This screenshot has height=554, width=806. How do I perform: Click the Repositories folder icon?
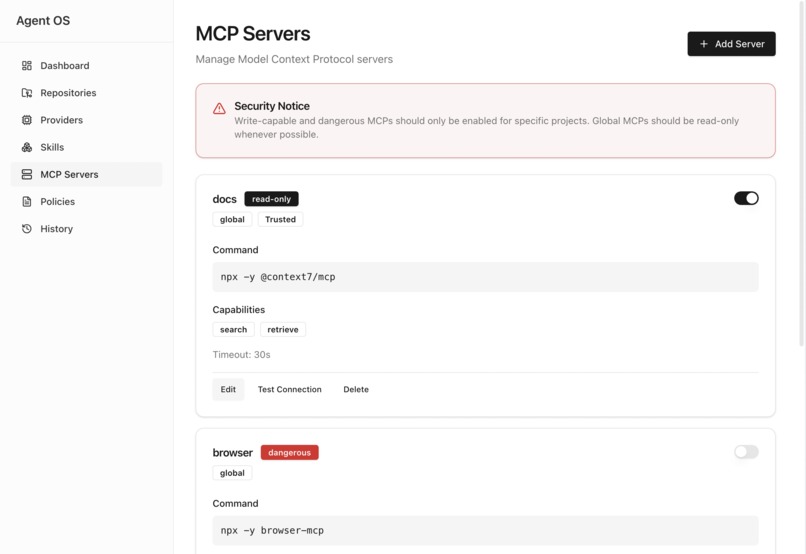tap(27, 93)
